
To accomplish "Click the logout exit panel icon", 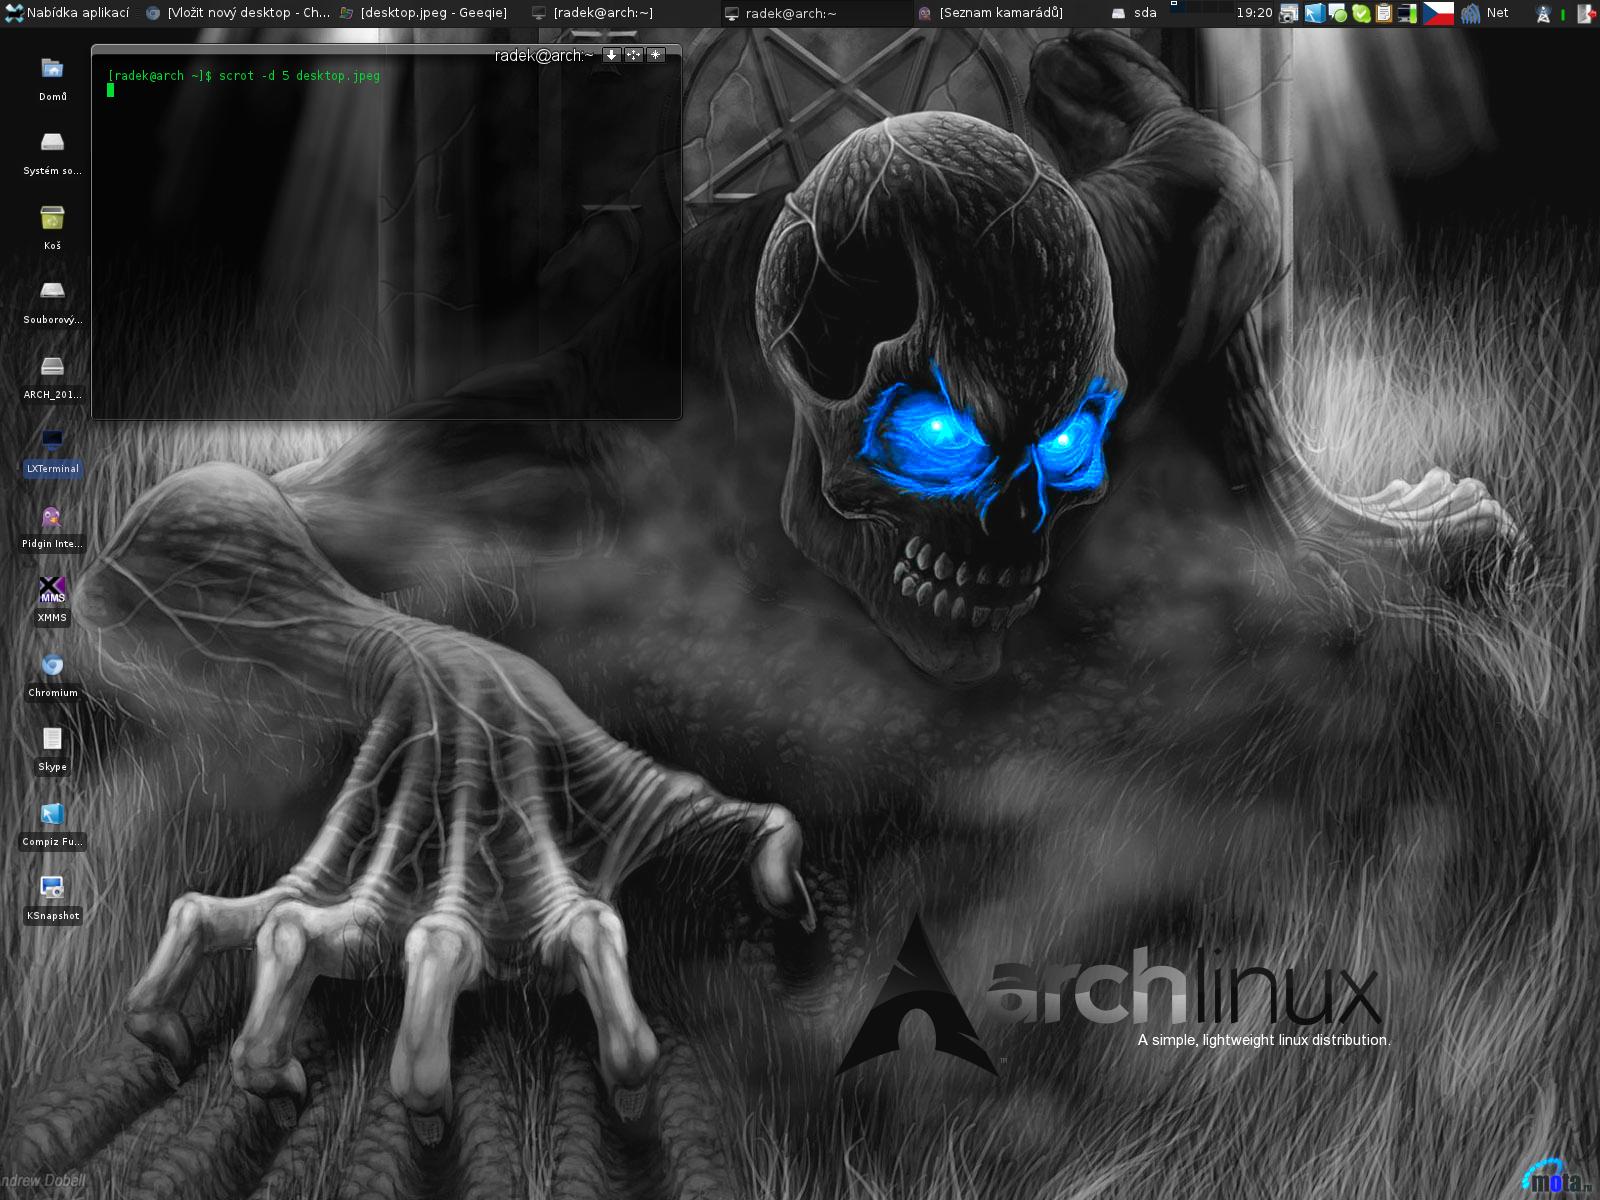I will (x=1586, y=13).
